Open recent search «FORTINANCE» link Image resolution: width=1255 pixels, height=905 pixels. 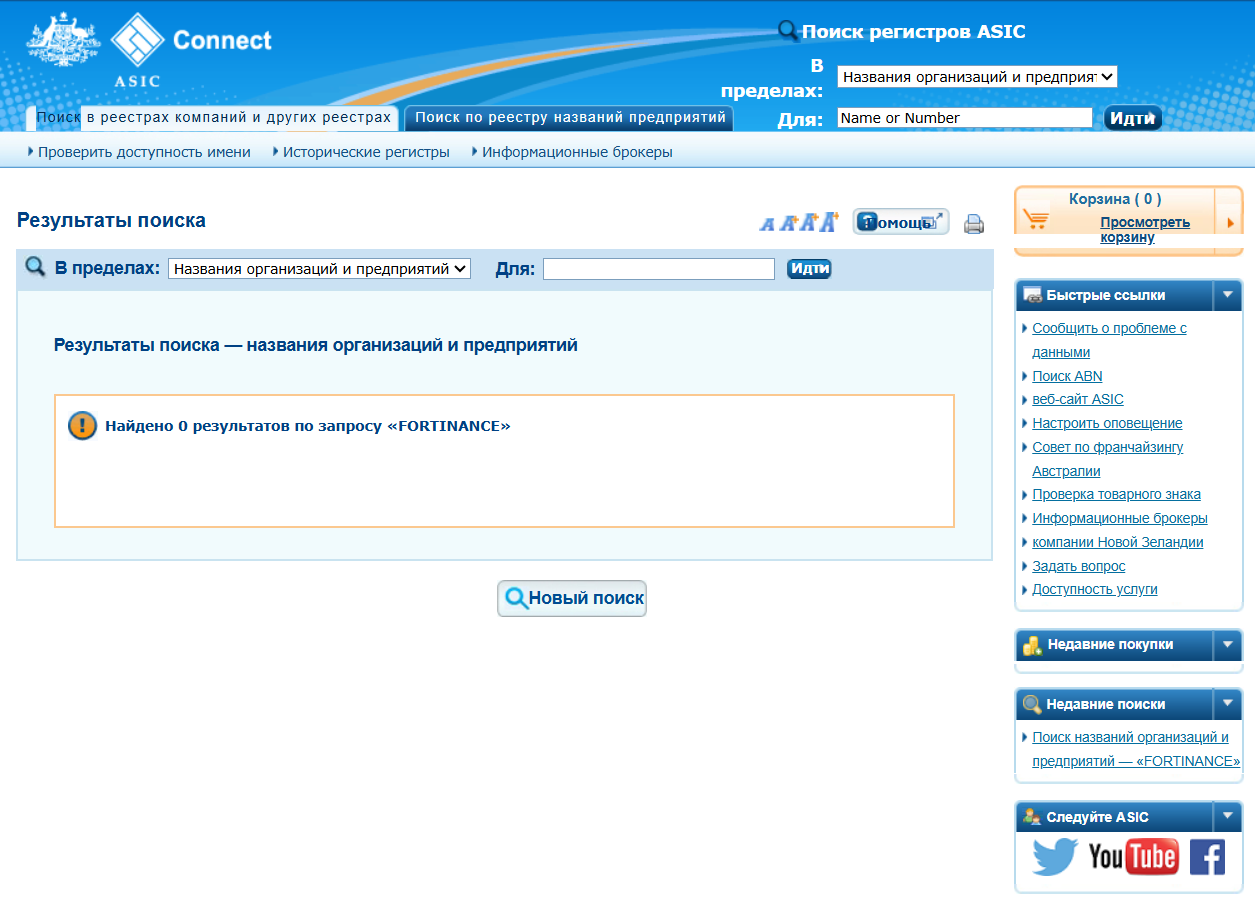click(x=1136, y=749)
